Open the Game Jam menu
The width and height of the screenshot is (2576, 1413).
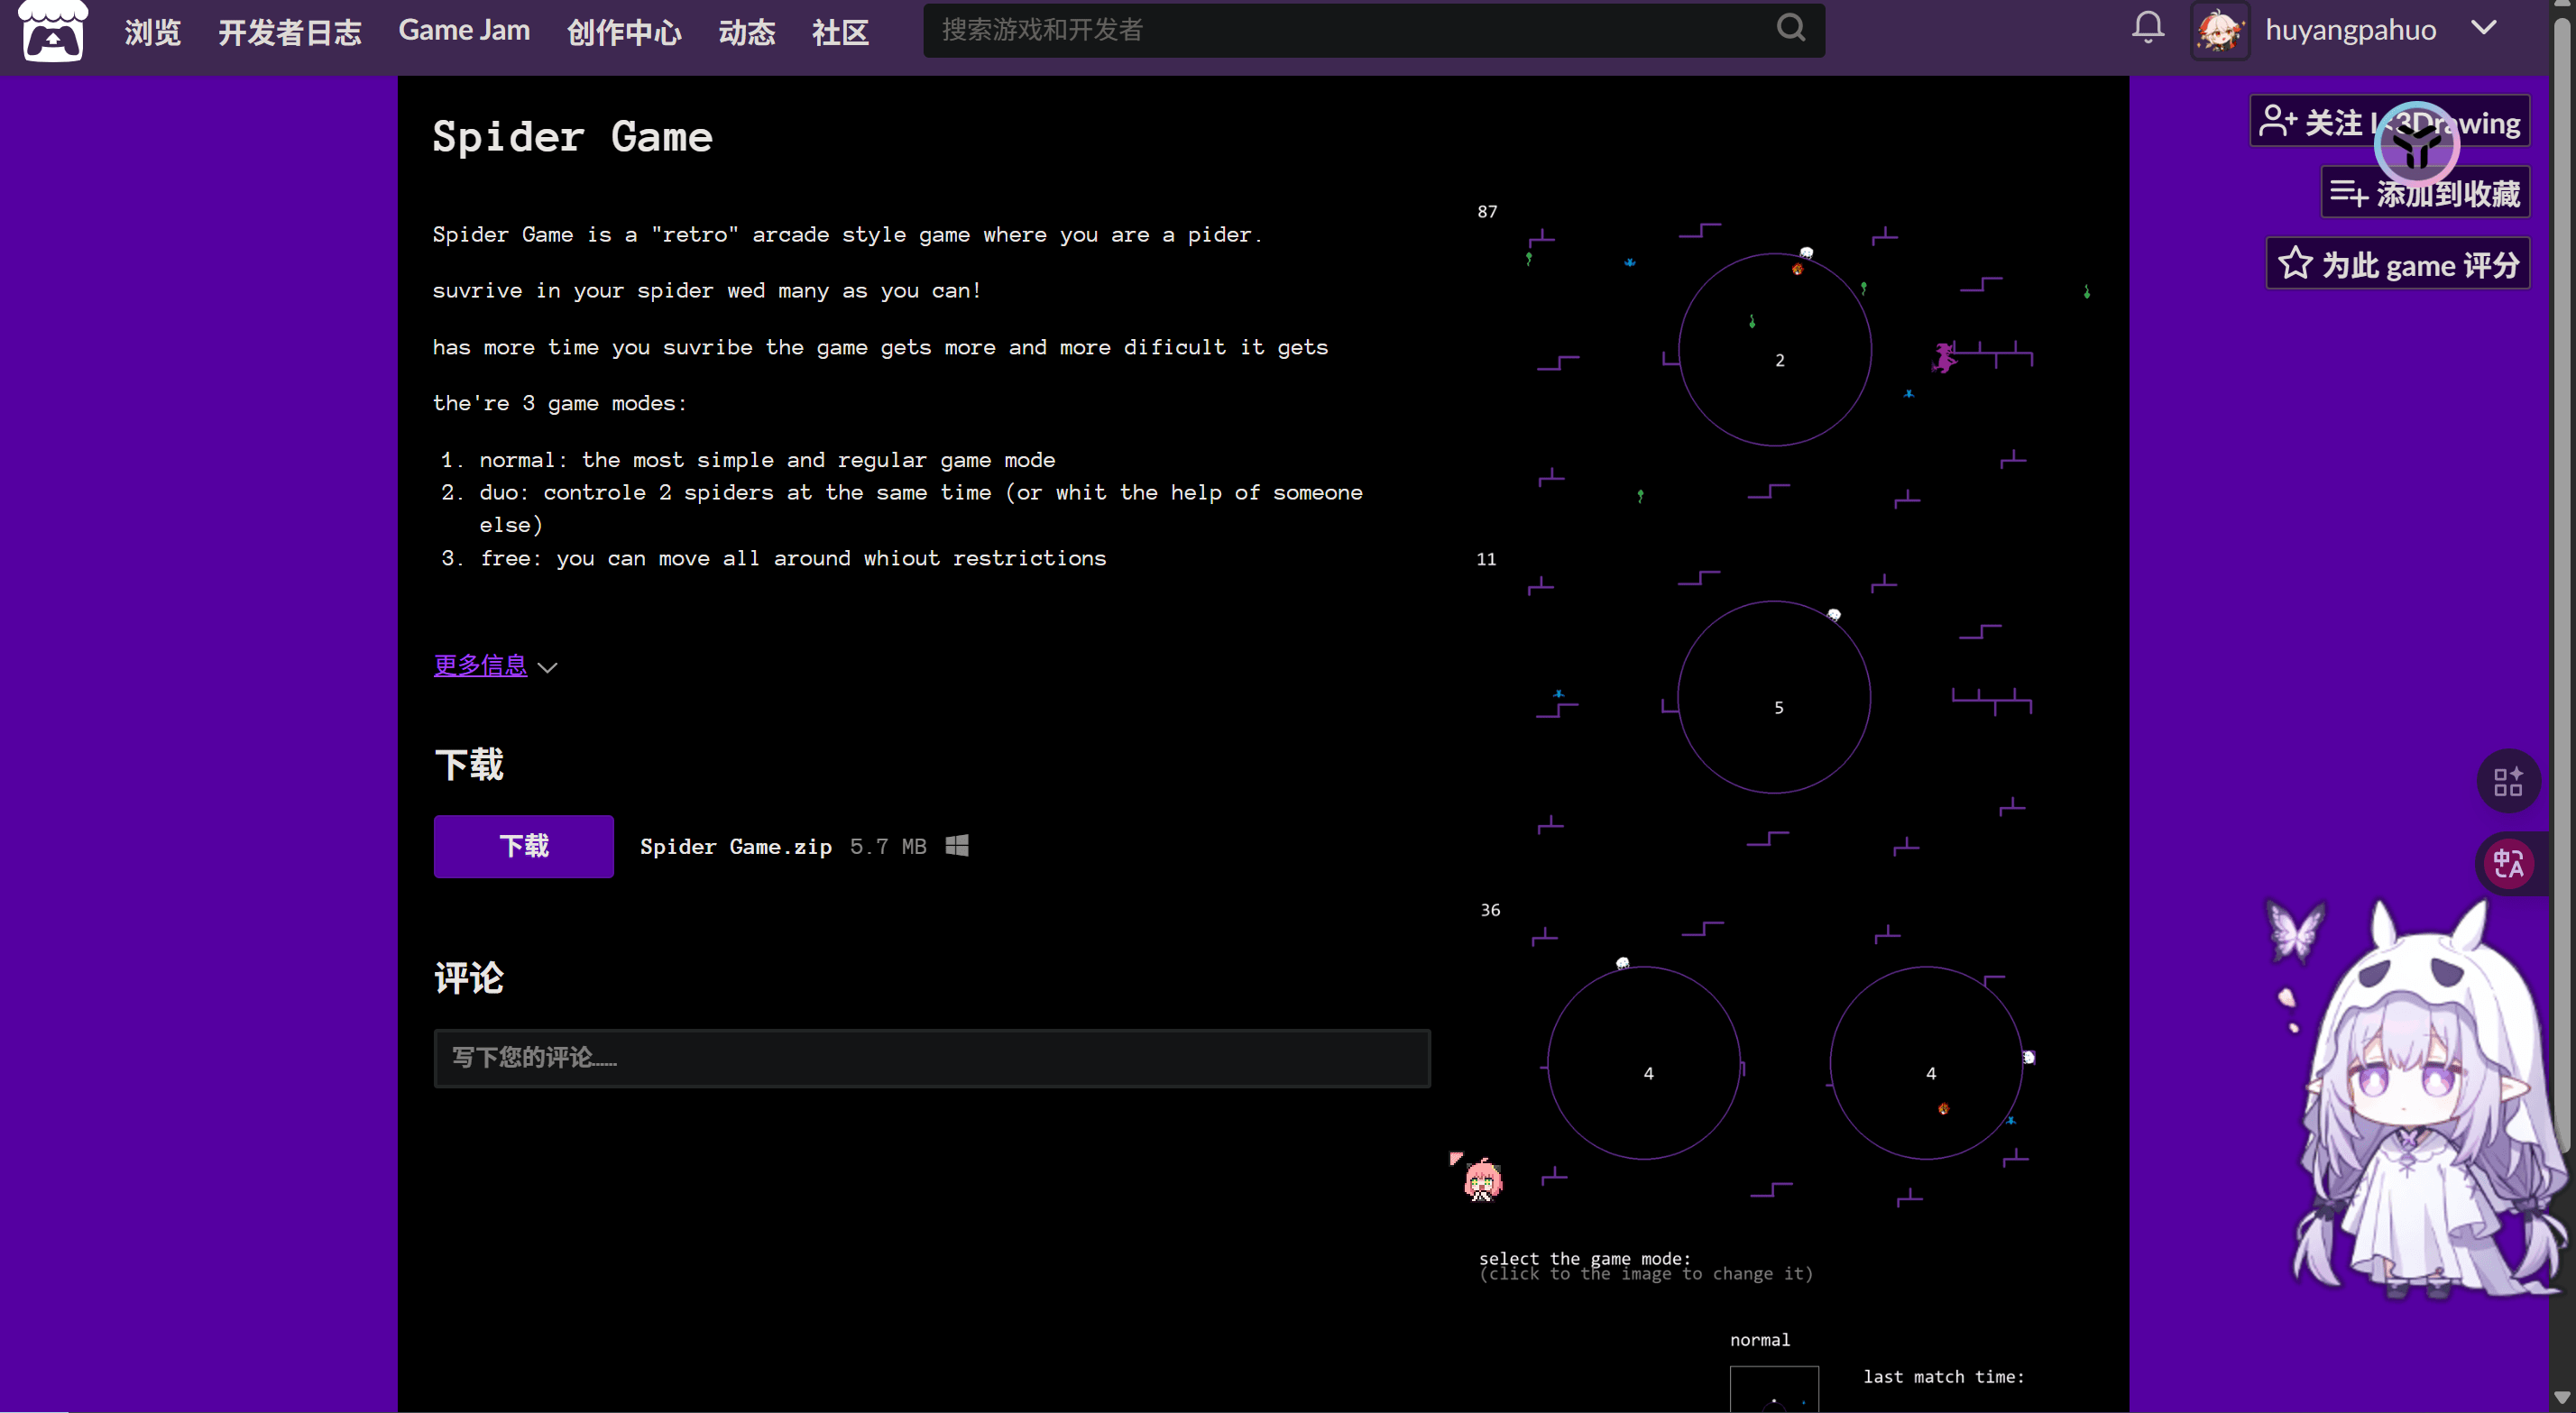(464, 31)
